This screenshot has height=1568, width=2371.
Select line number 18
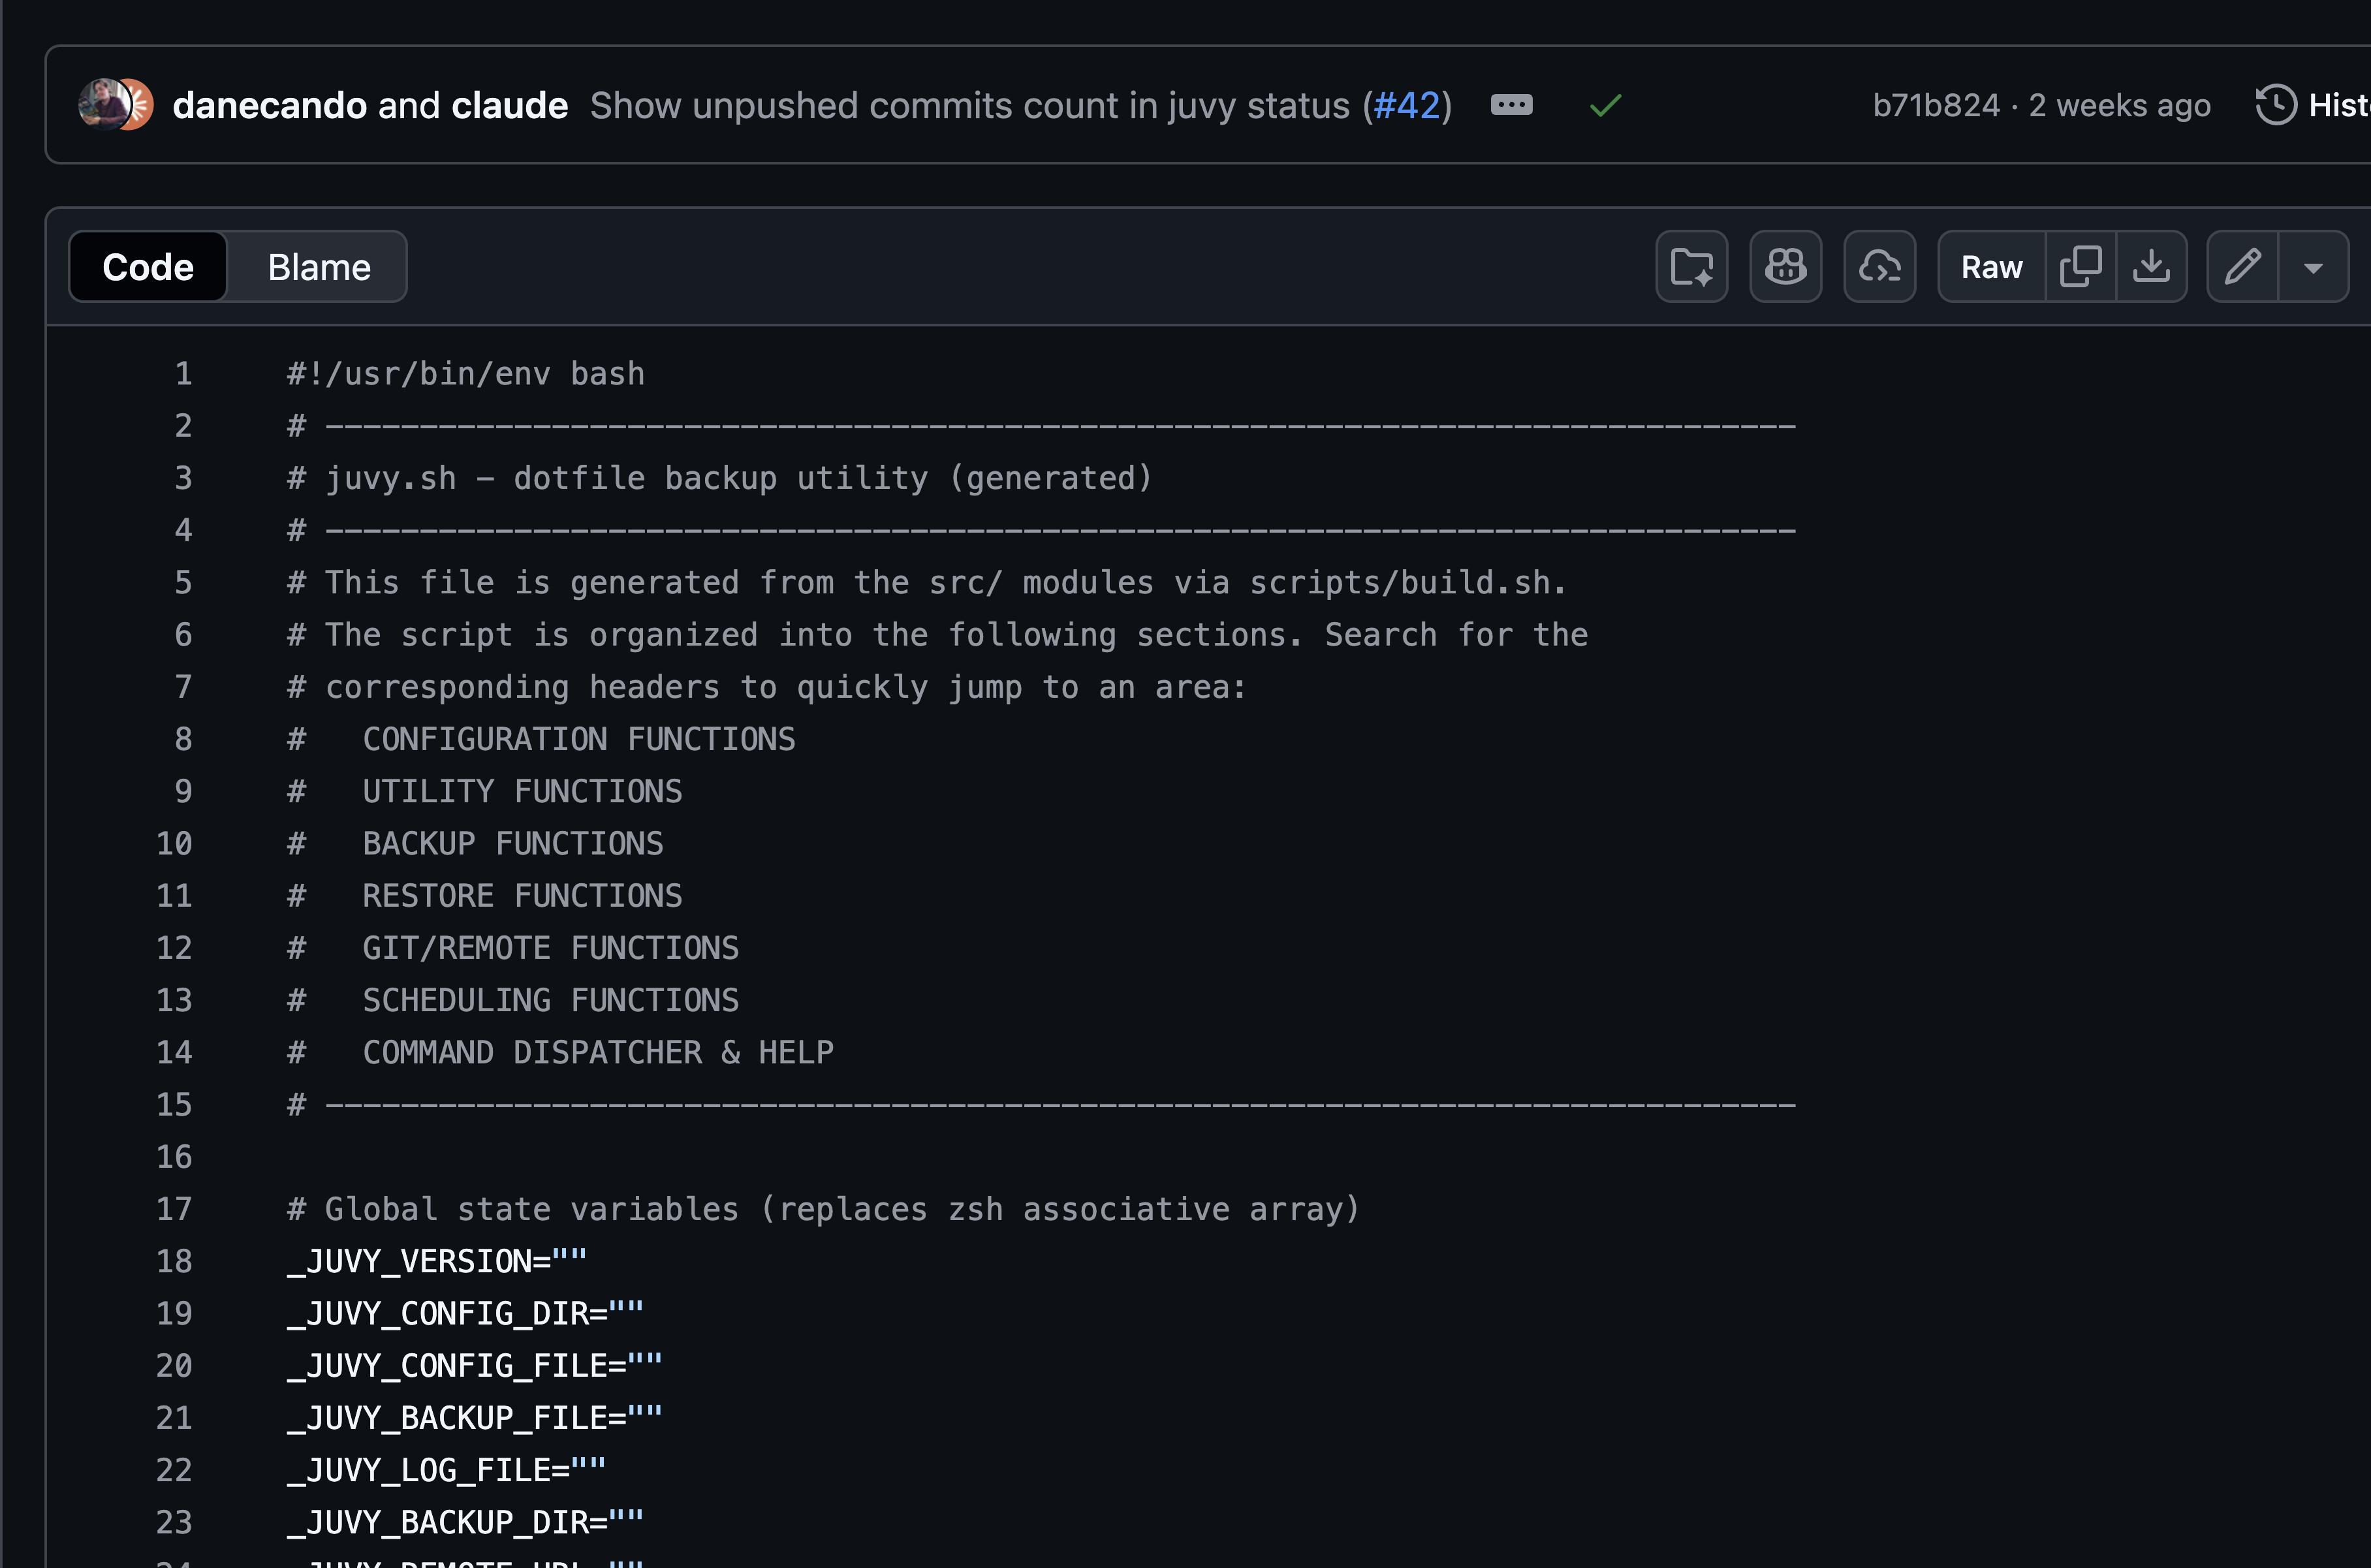point(174,1261)
